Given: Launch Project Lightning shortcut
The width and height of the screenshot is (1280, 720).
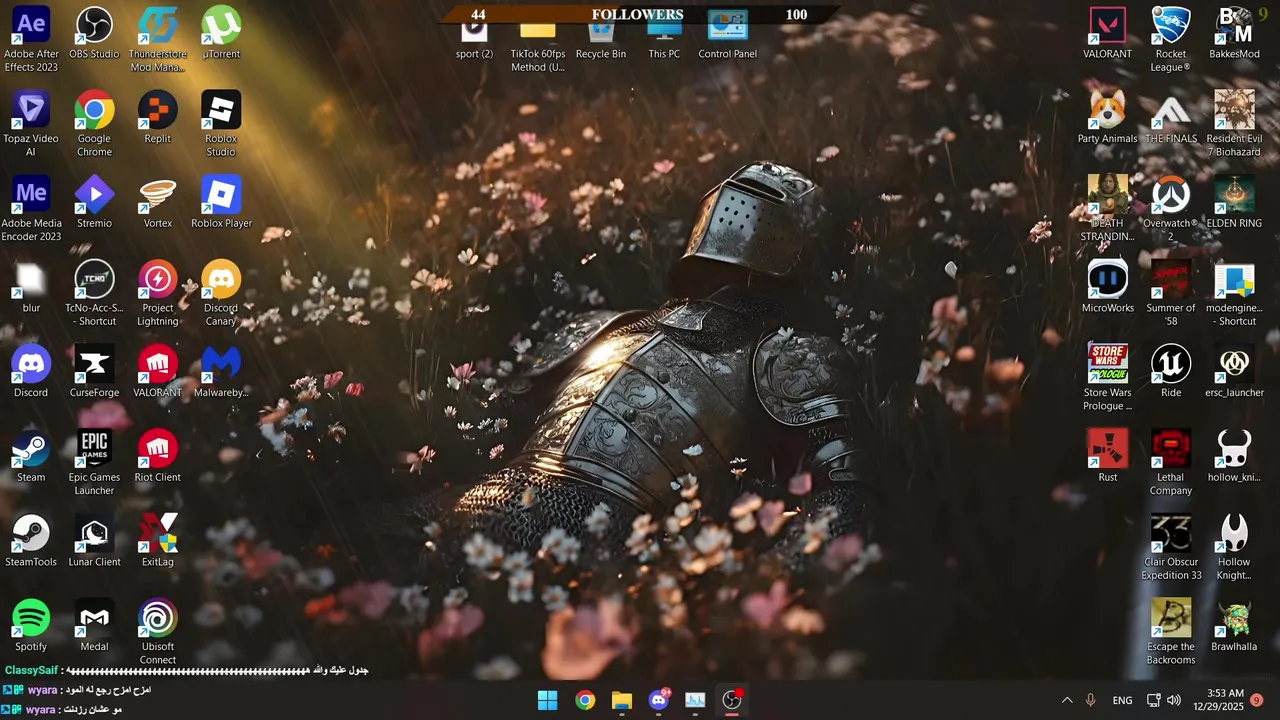Looking at the screenshot, I should (x=157, y=295).
